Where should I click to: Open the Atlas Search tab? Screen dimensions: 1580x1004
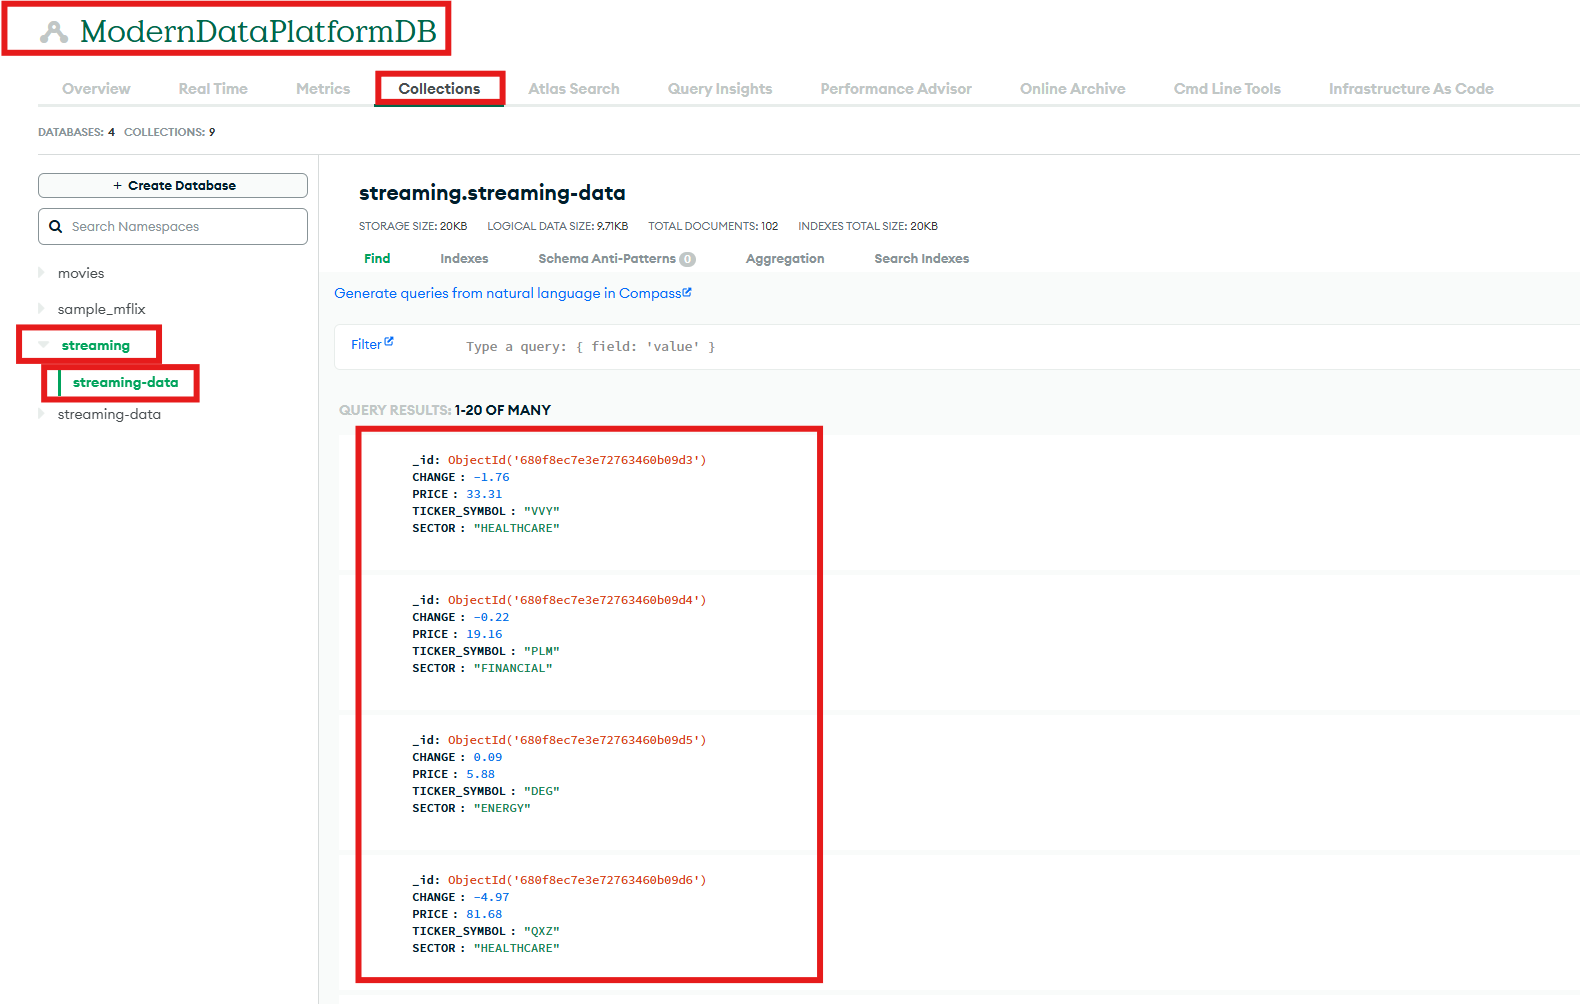pos(574,89)
